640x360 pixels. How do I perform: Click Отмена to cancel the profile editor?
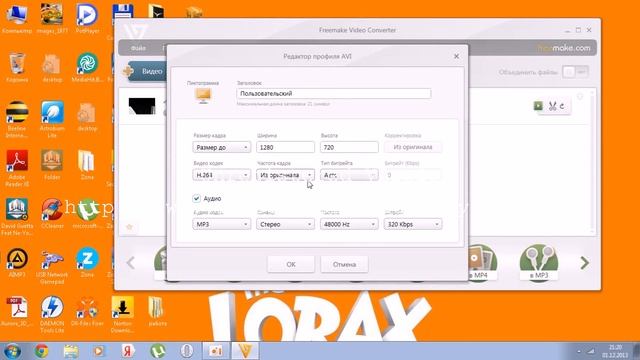tap(344, 264)
